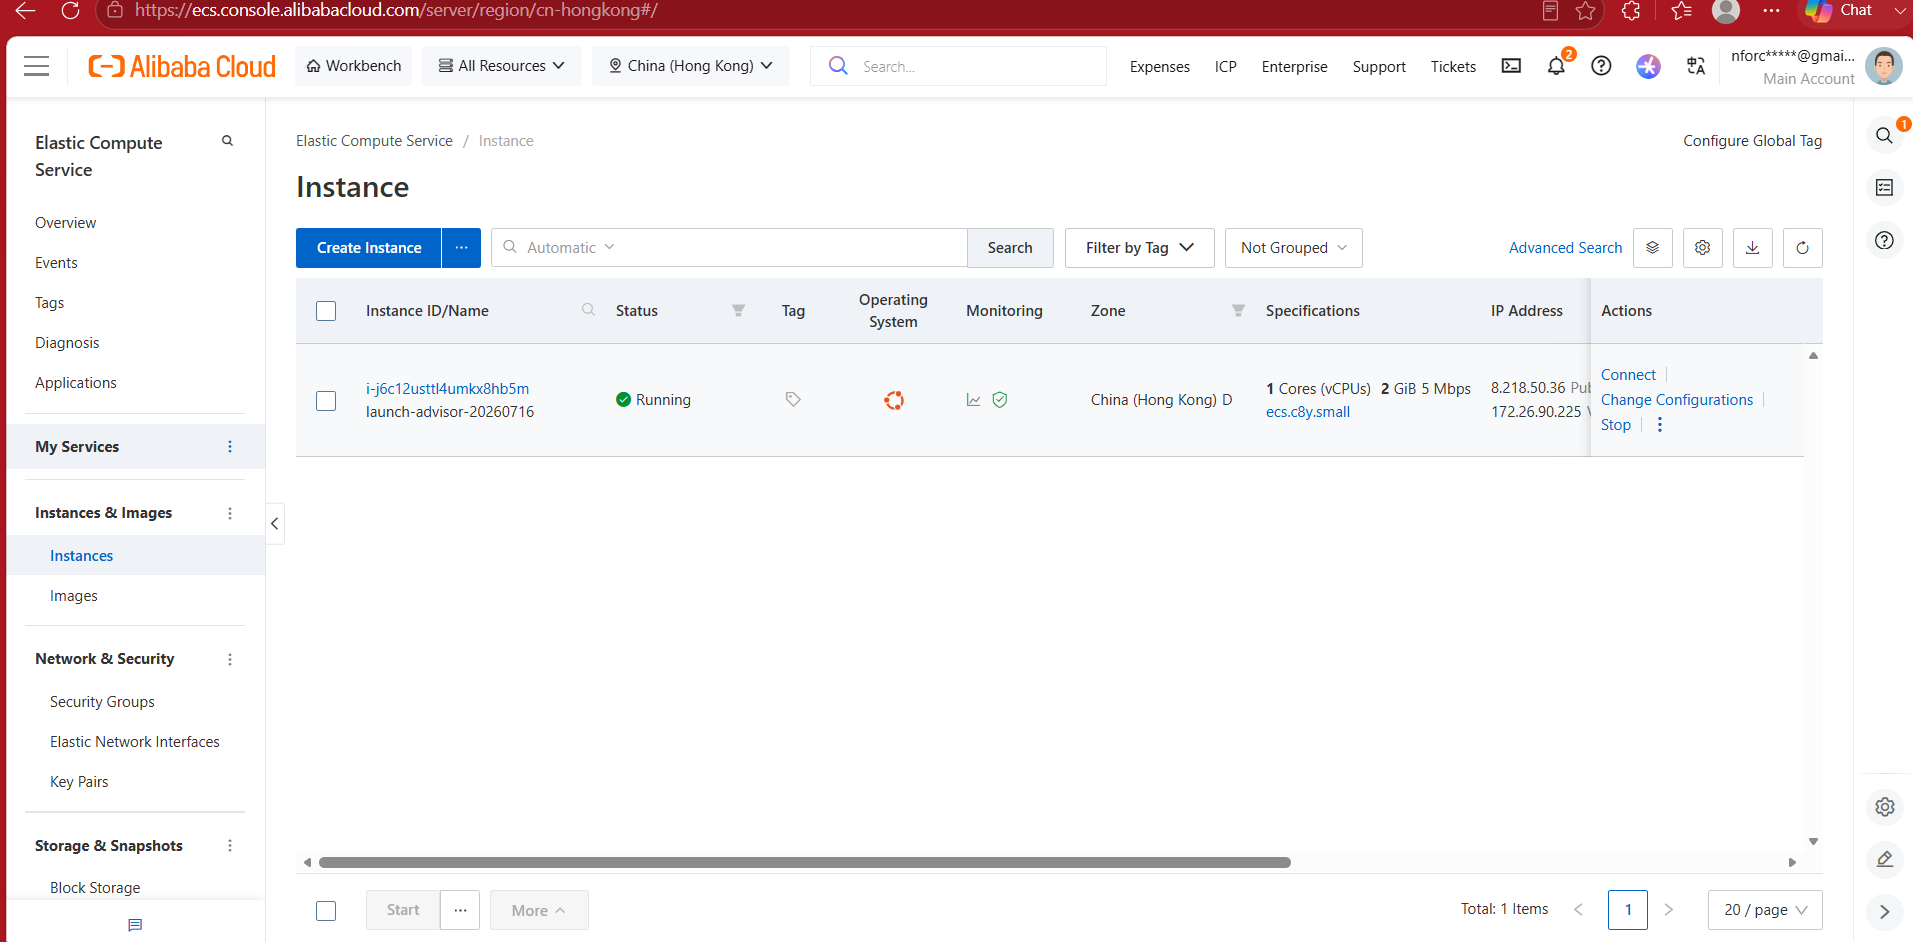
Task: Expand the right side panel arrow
Action: (x=1885, y=912)
